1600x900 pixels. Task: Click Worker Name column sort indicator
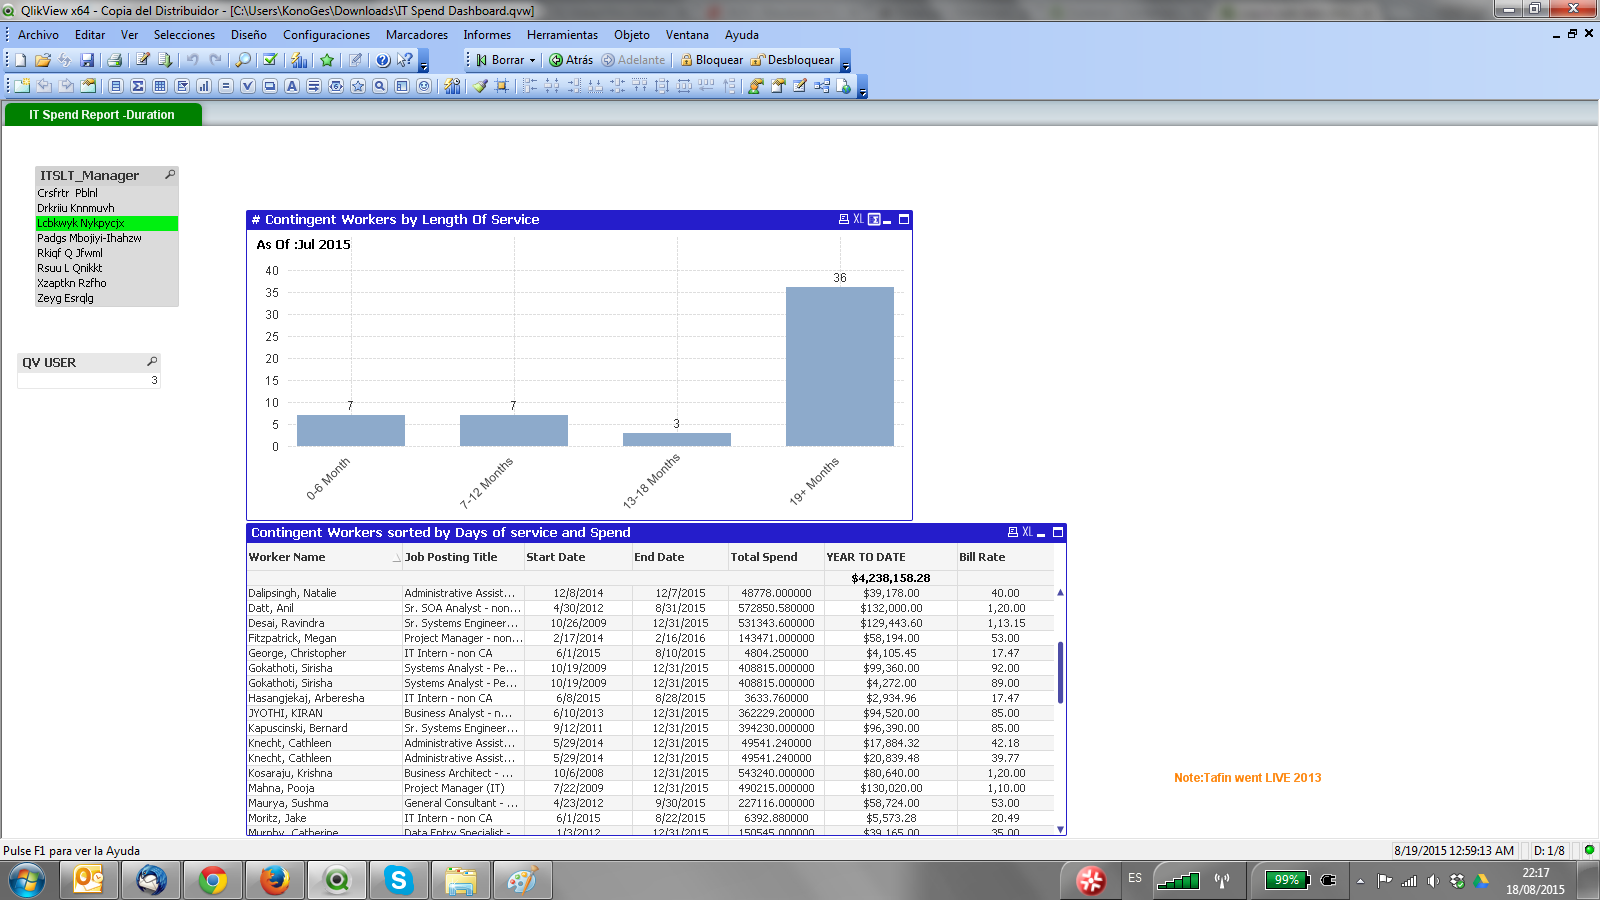coord(397,558)
